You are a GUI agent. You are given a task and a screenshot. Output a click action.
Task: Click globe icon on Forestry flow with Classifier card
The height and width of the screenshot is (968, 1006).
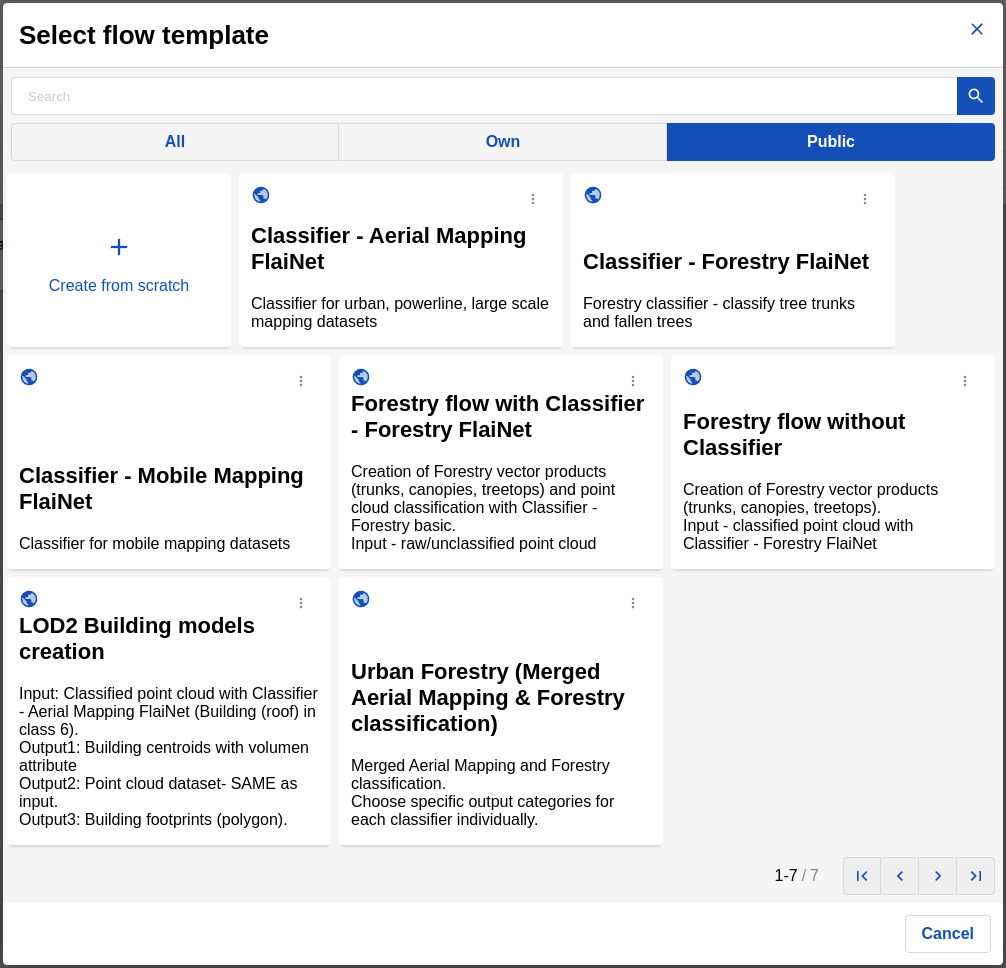pos(361,377)
